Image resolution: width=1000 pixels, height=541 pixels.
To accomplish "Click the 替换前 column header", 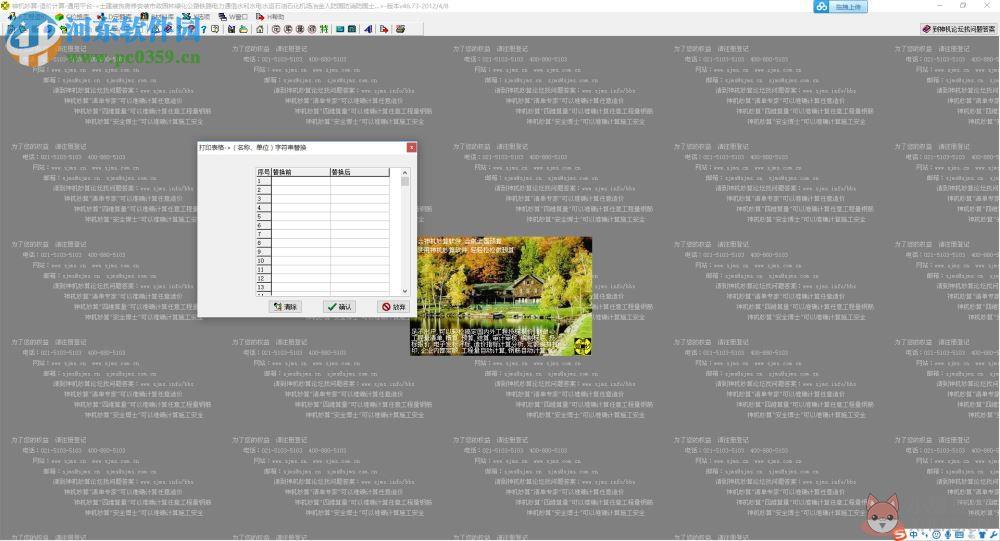I will pyautogui.click(x=300, y=172).
